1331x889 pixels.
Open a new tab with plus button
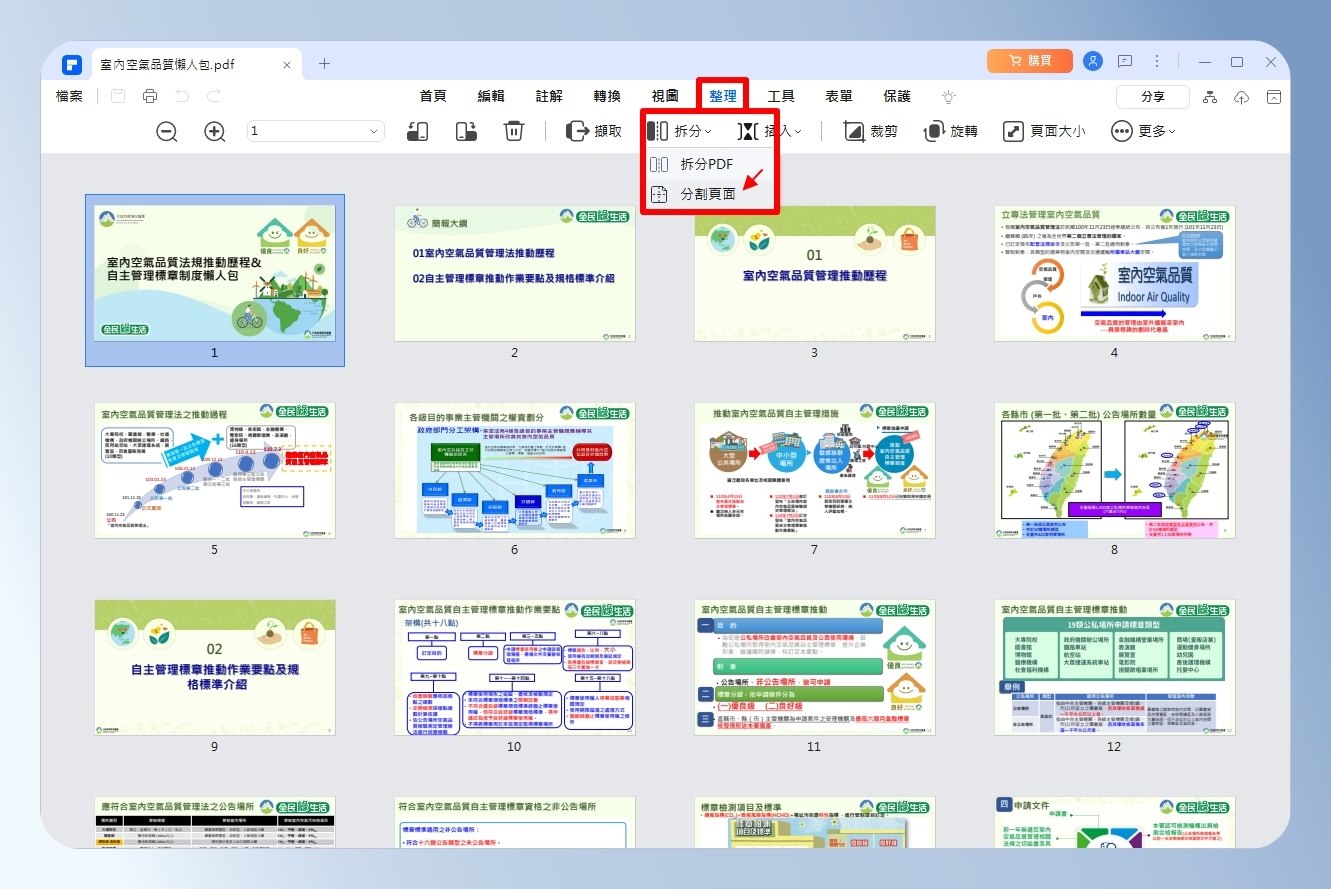click(324, 63)
